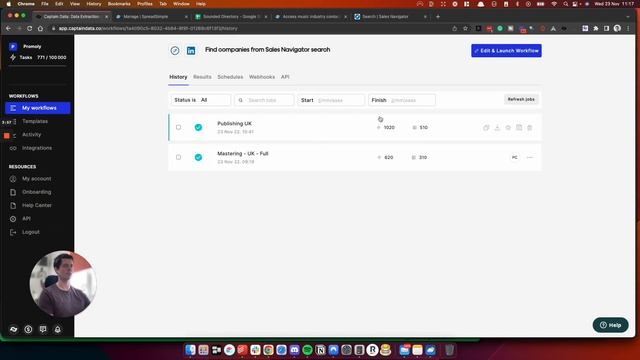Open the Help chat button
The height and width of the screenshot is (360, 640).
pyautogui.click(x=610, y=325)
